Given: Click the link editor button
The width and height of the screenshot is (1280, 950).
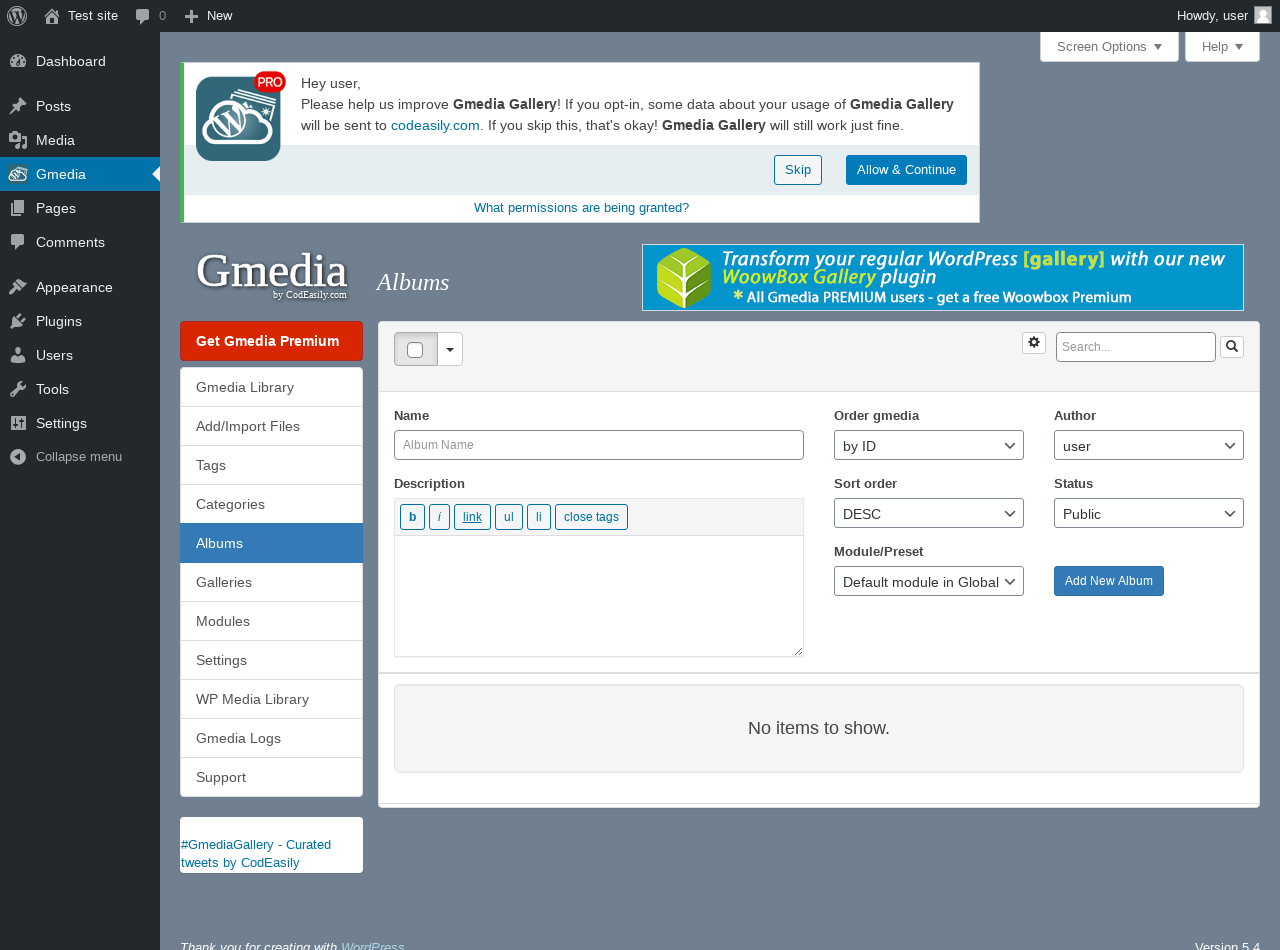Looking at the screenshot, I should tap(472, 517).
